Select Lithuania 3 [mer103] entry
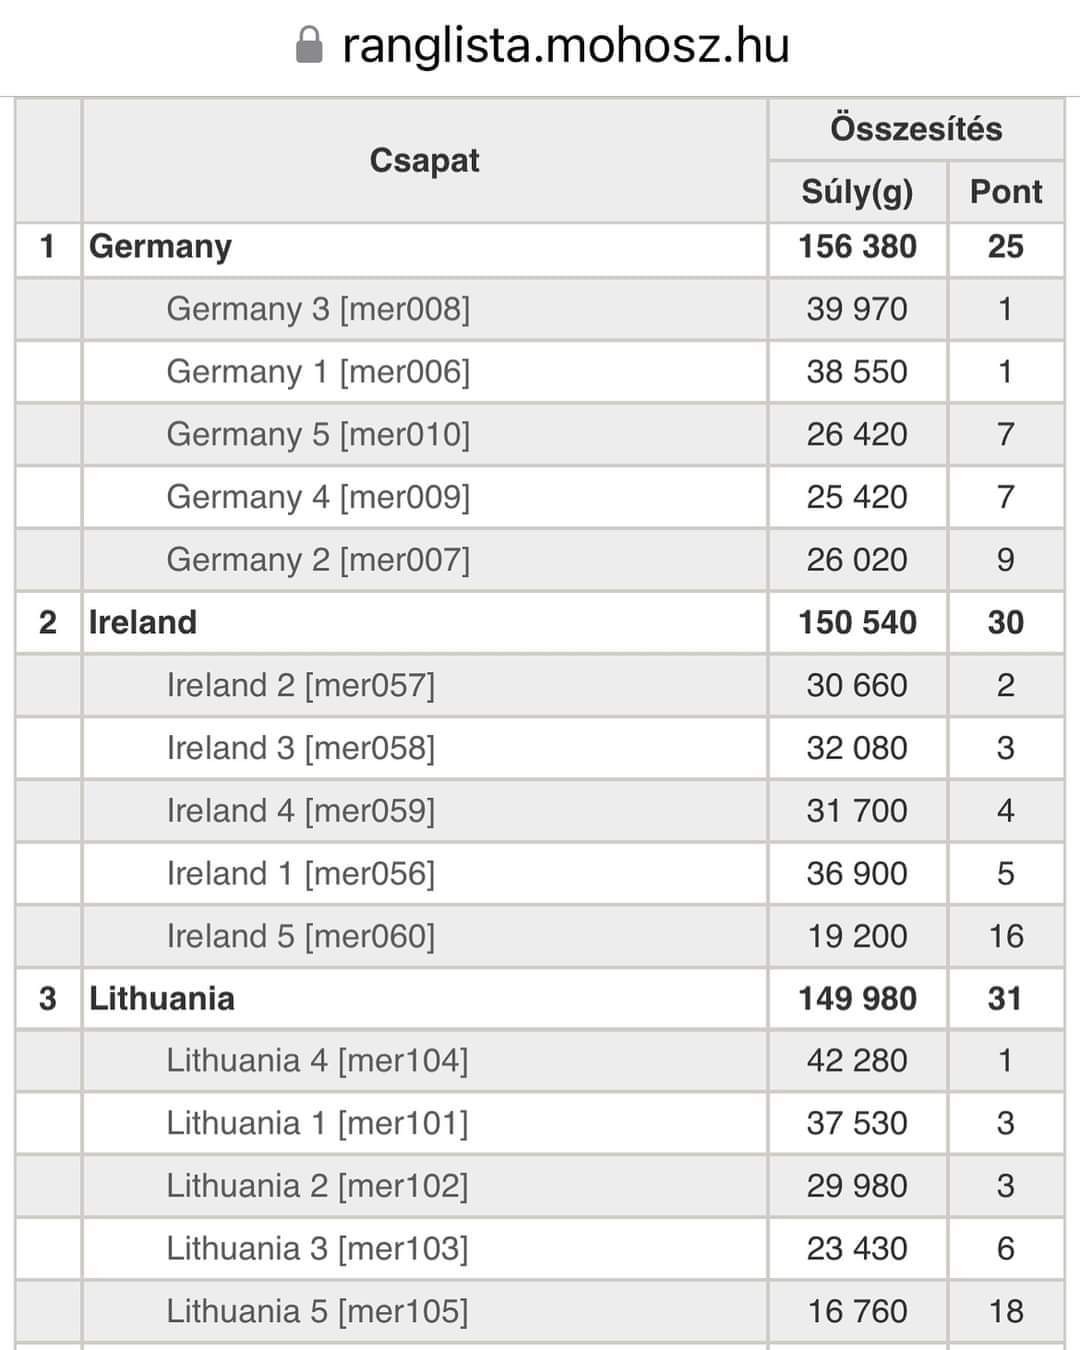 coord(317,1248)
